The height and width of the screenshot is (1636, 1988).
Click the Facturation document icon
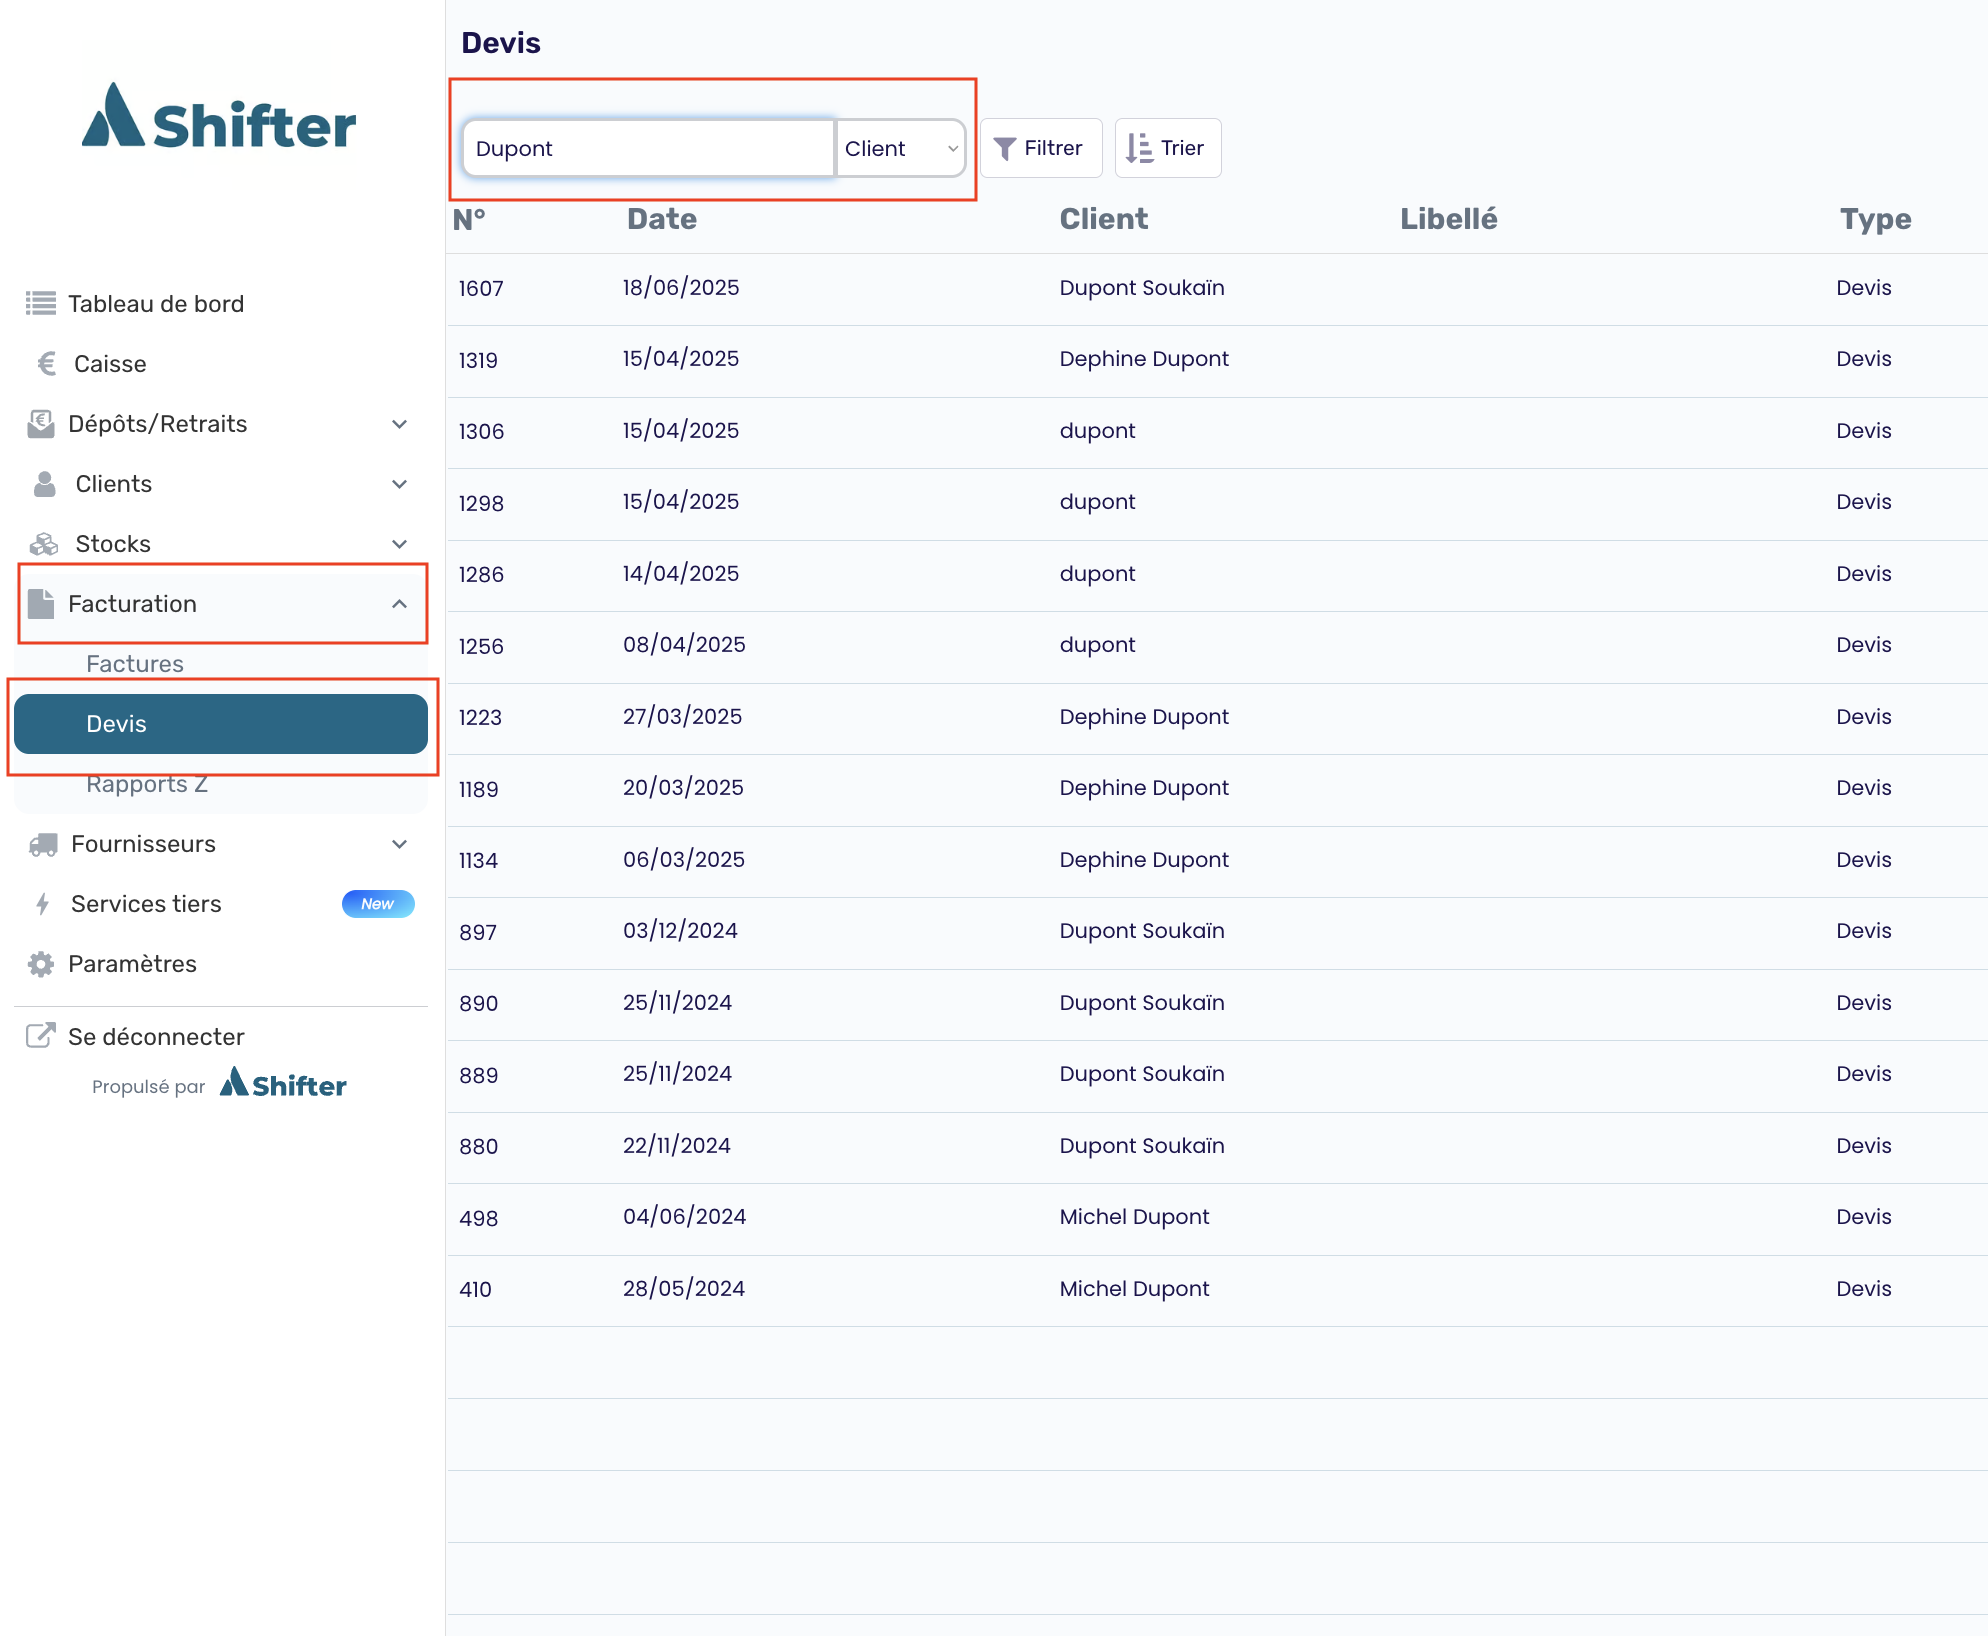pos(41,603)
